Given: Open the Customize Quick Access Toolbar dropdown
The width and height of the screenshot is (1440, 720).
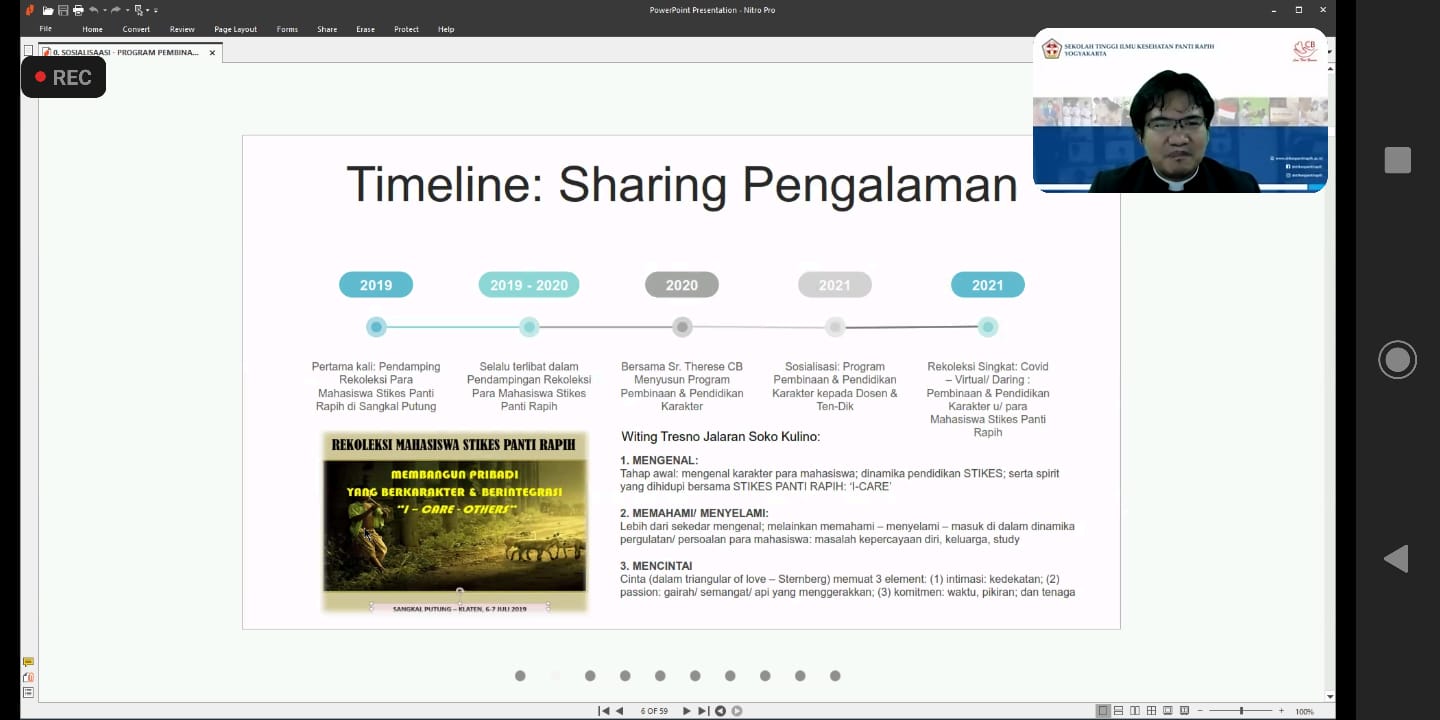Looking at the screenshot, I should [156, 10].
